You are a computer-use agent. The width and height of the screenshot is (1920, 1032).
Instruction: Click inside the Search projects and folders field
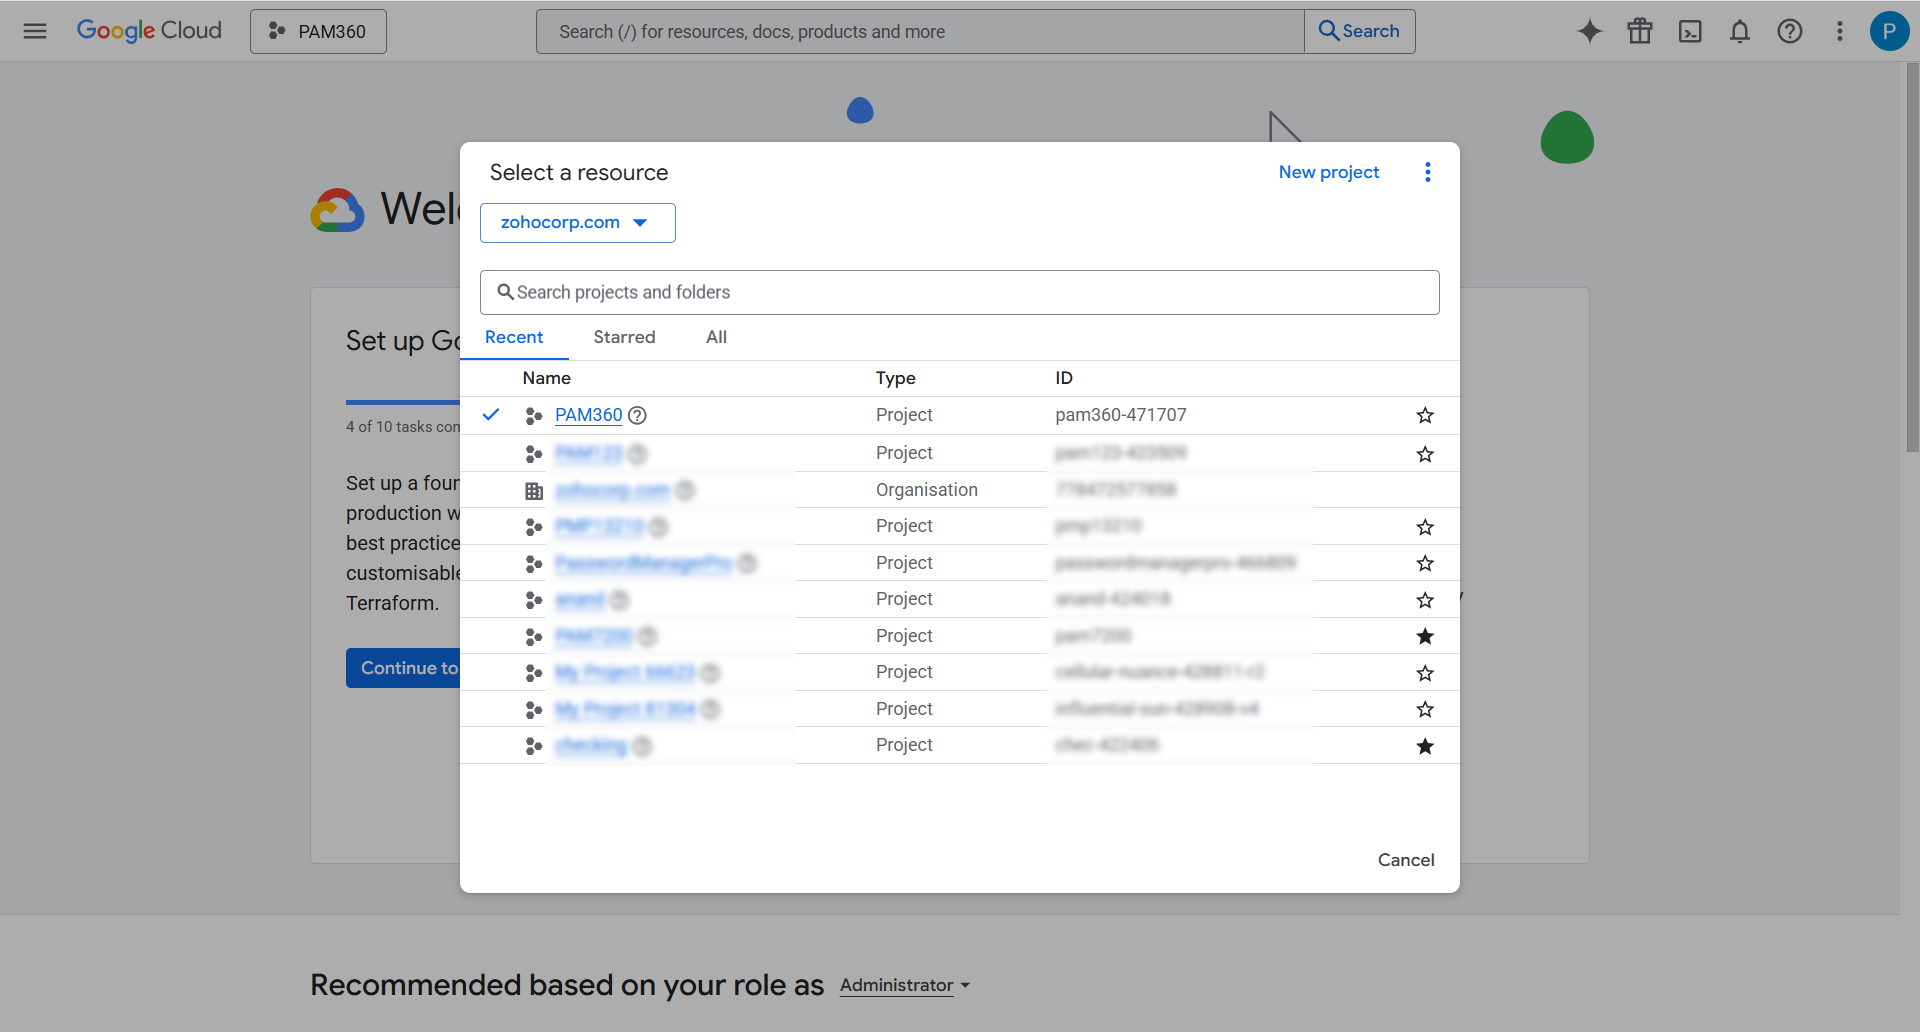959,292
